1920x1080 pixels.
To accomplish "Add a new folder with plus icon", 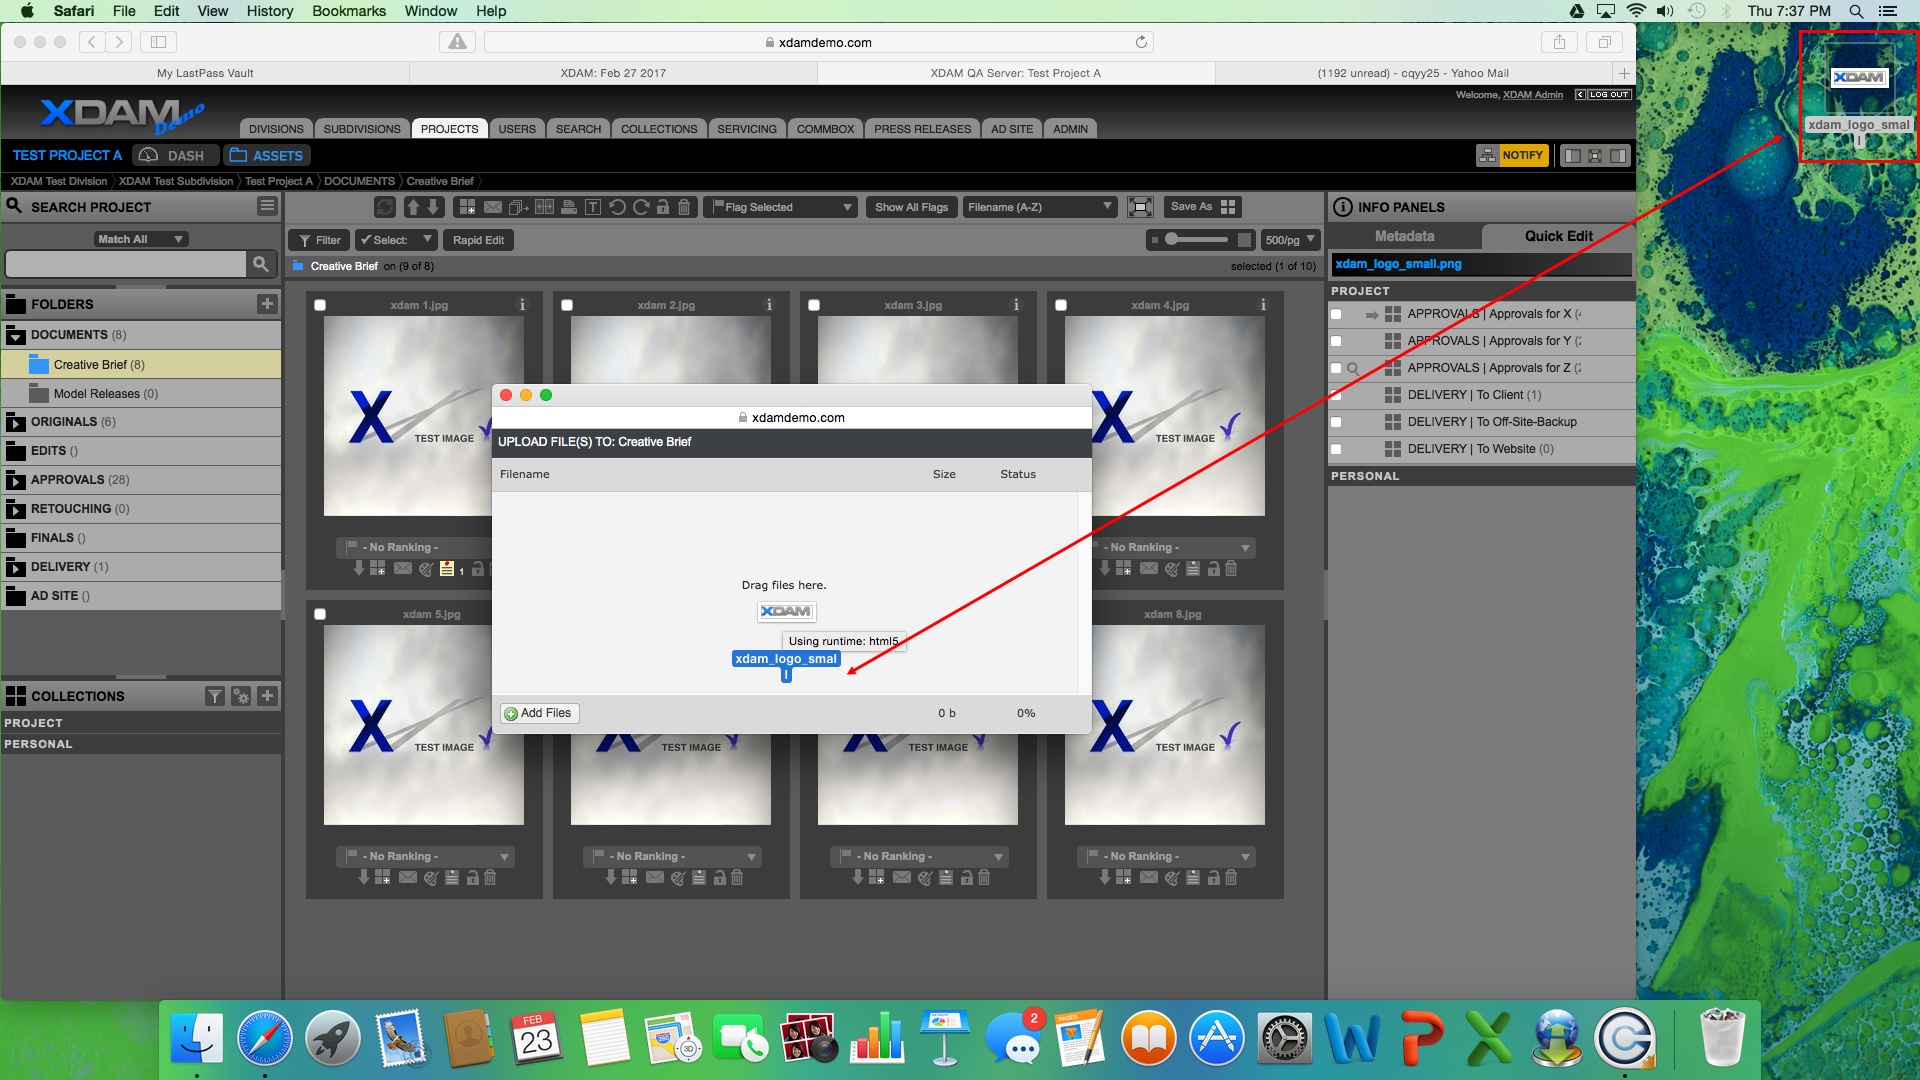I will [x=267, y=304].
